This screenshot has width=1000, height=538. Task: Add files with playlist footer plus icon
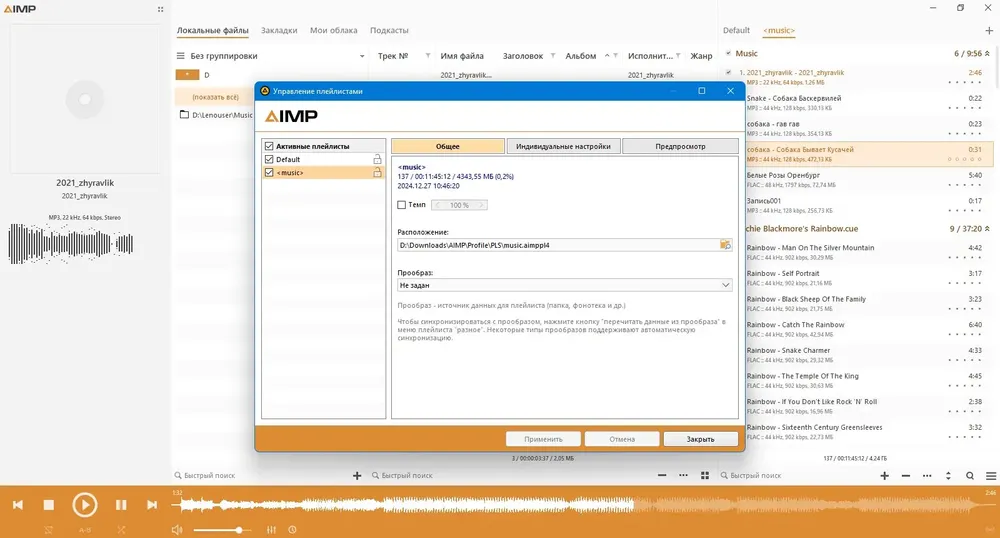pyautogui.click(x=885, y=476)
